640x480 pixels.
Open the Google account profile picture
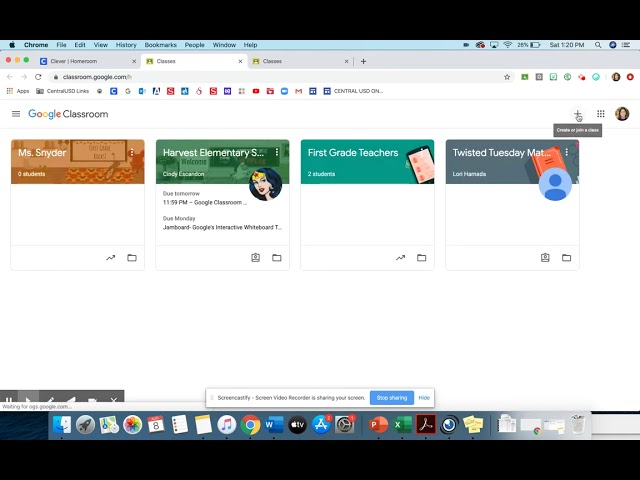point(622,114)
